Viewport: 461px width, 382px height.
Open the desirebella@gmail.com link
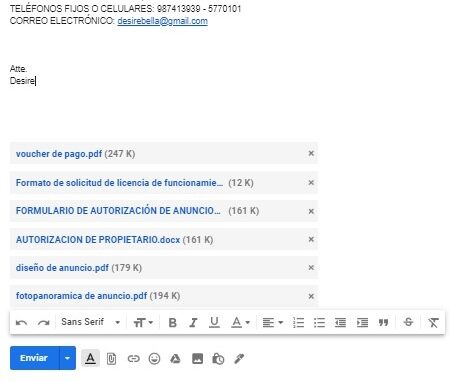[163, 21]
